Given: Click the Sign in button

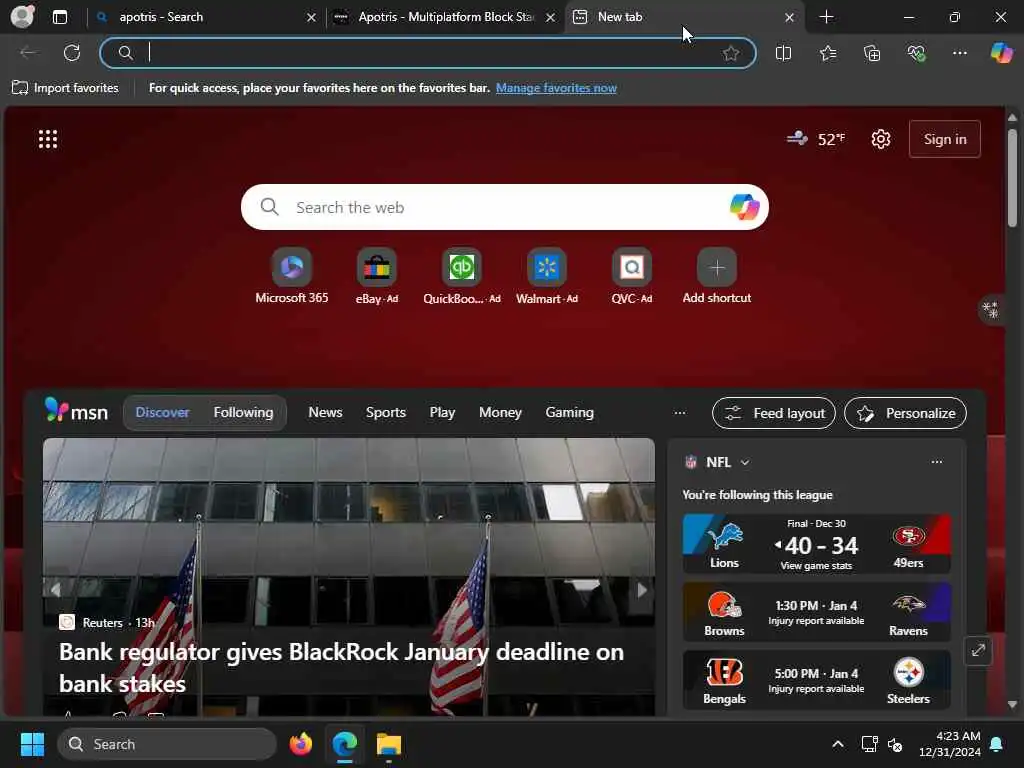Looking at the screenshot, I should pos(945,139).
